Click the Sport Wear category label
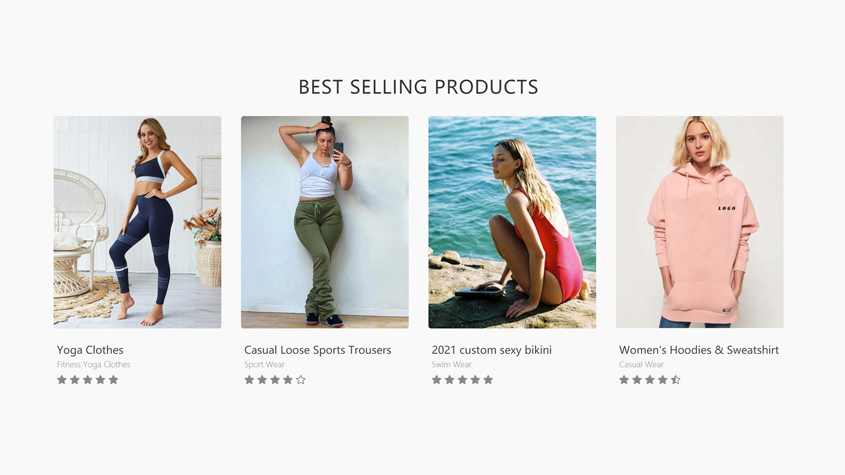The width and height of the screenshot is (845, 475). 265,365
